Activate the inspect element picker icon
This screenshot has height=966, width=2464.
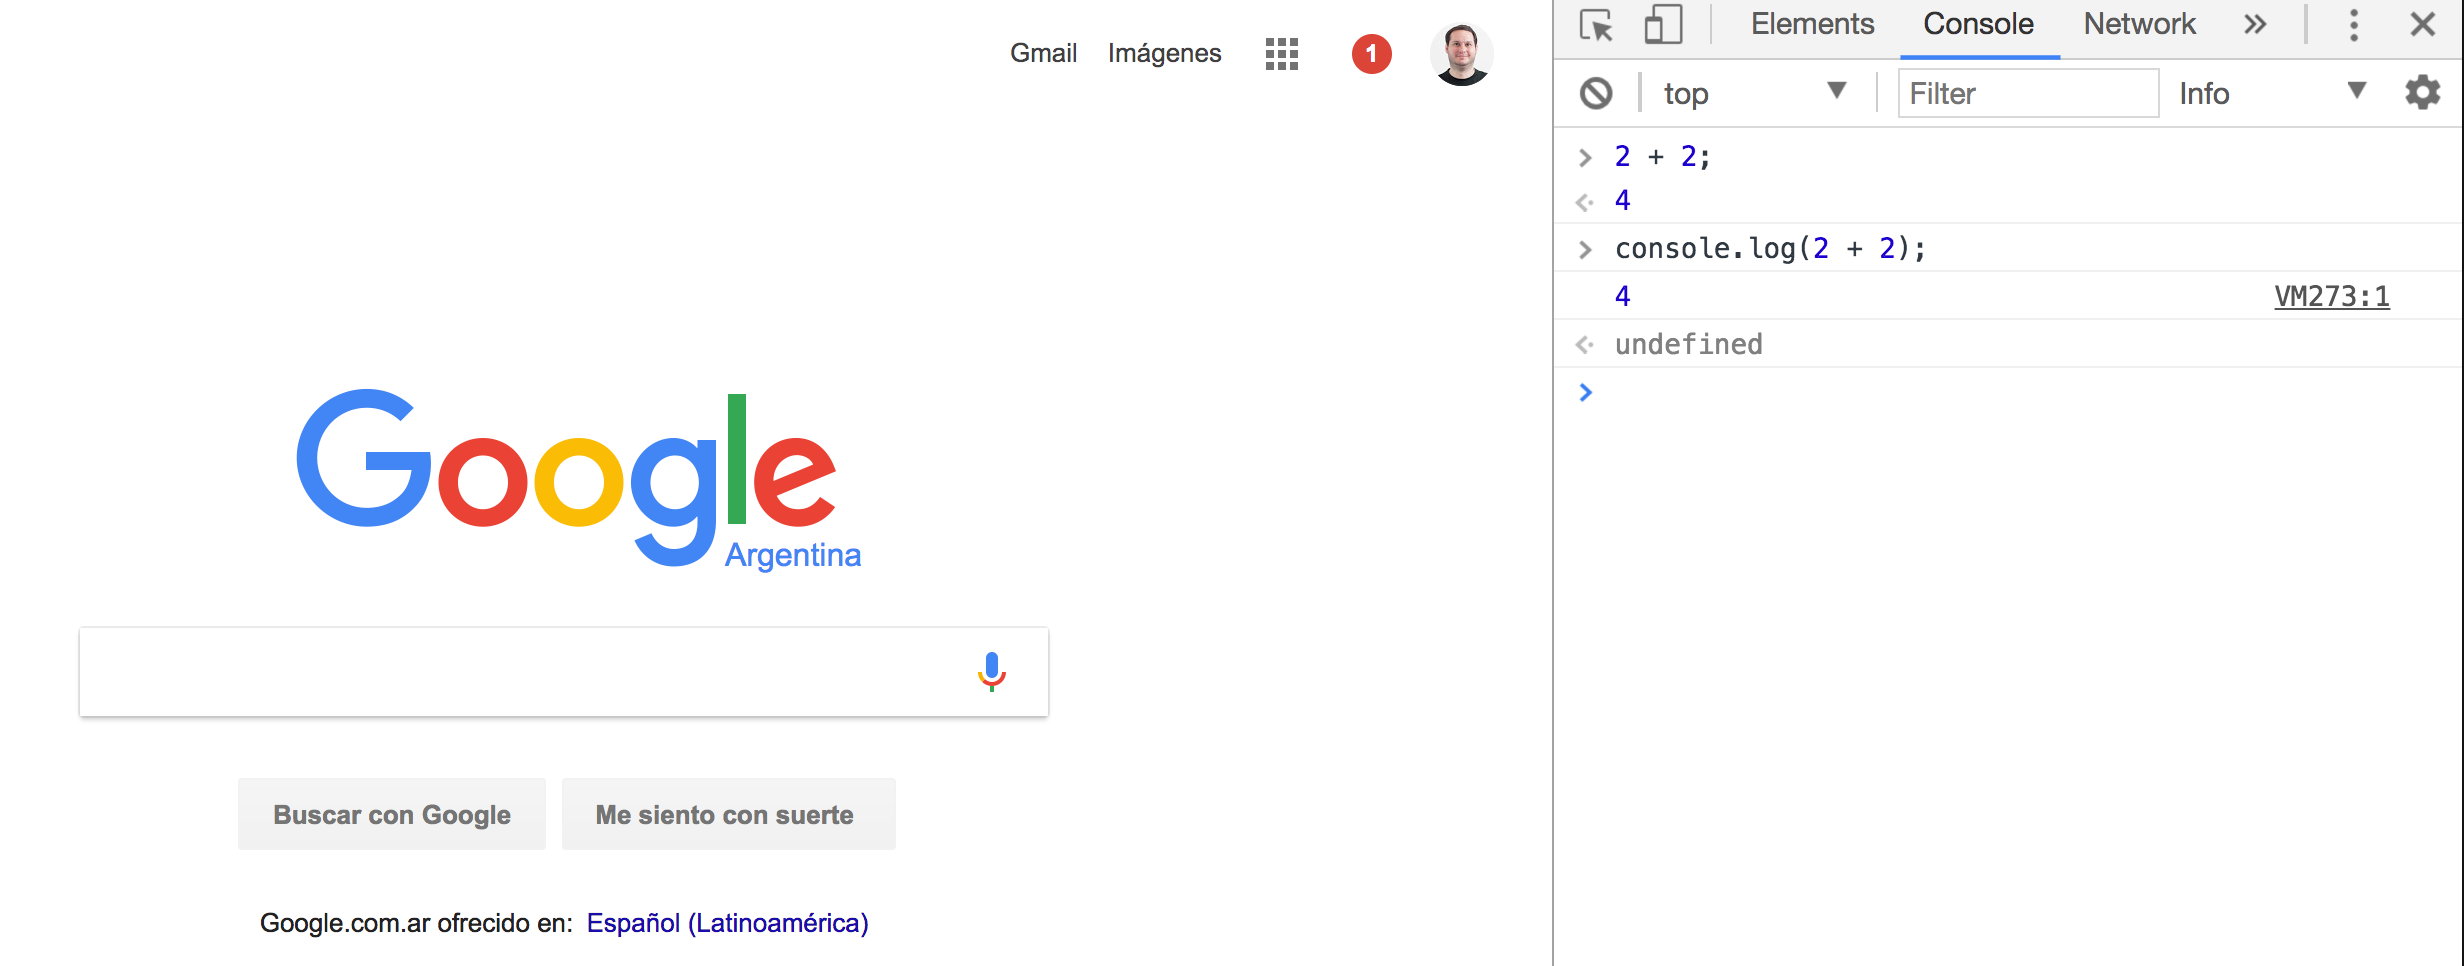tap(1596, 25)
